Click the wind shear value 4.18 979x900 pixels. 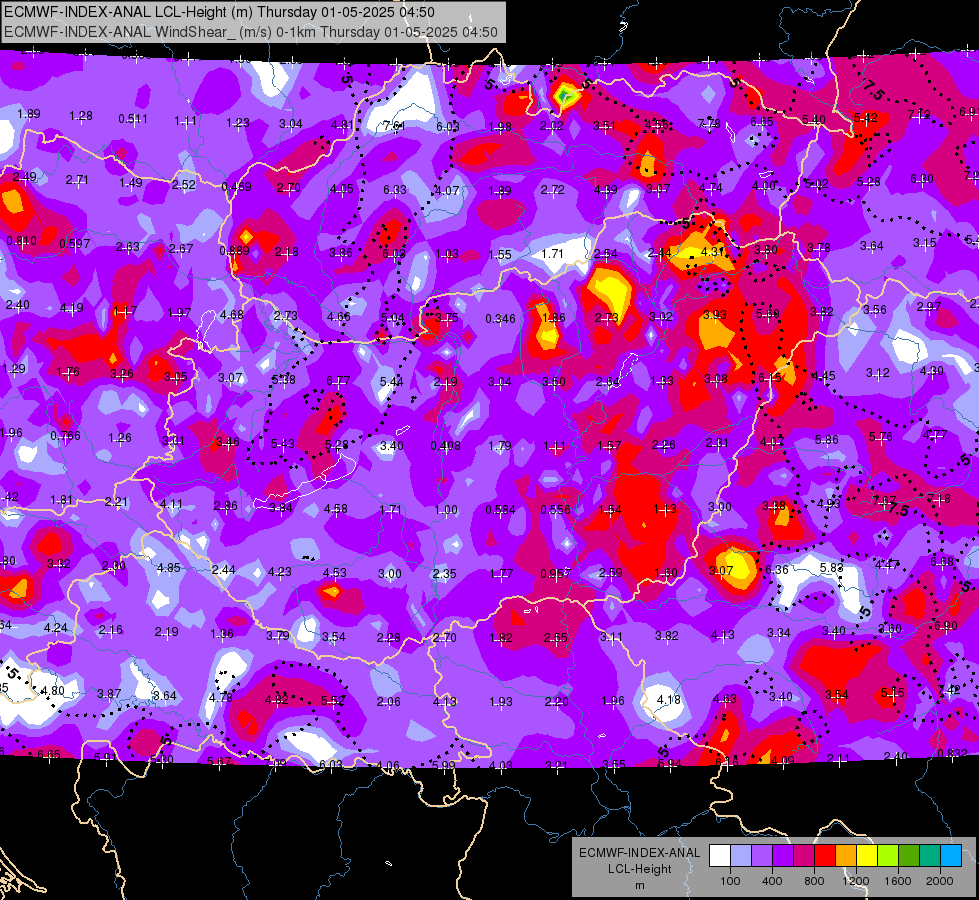[669, 699]
